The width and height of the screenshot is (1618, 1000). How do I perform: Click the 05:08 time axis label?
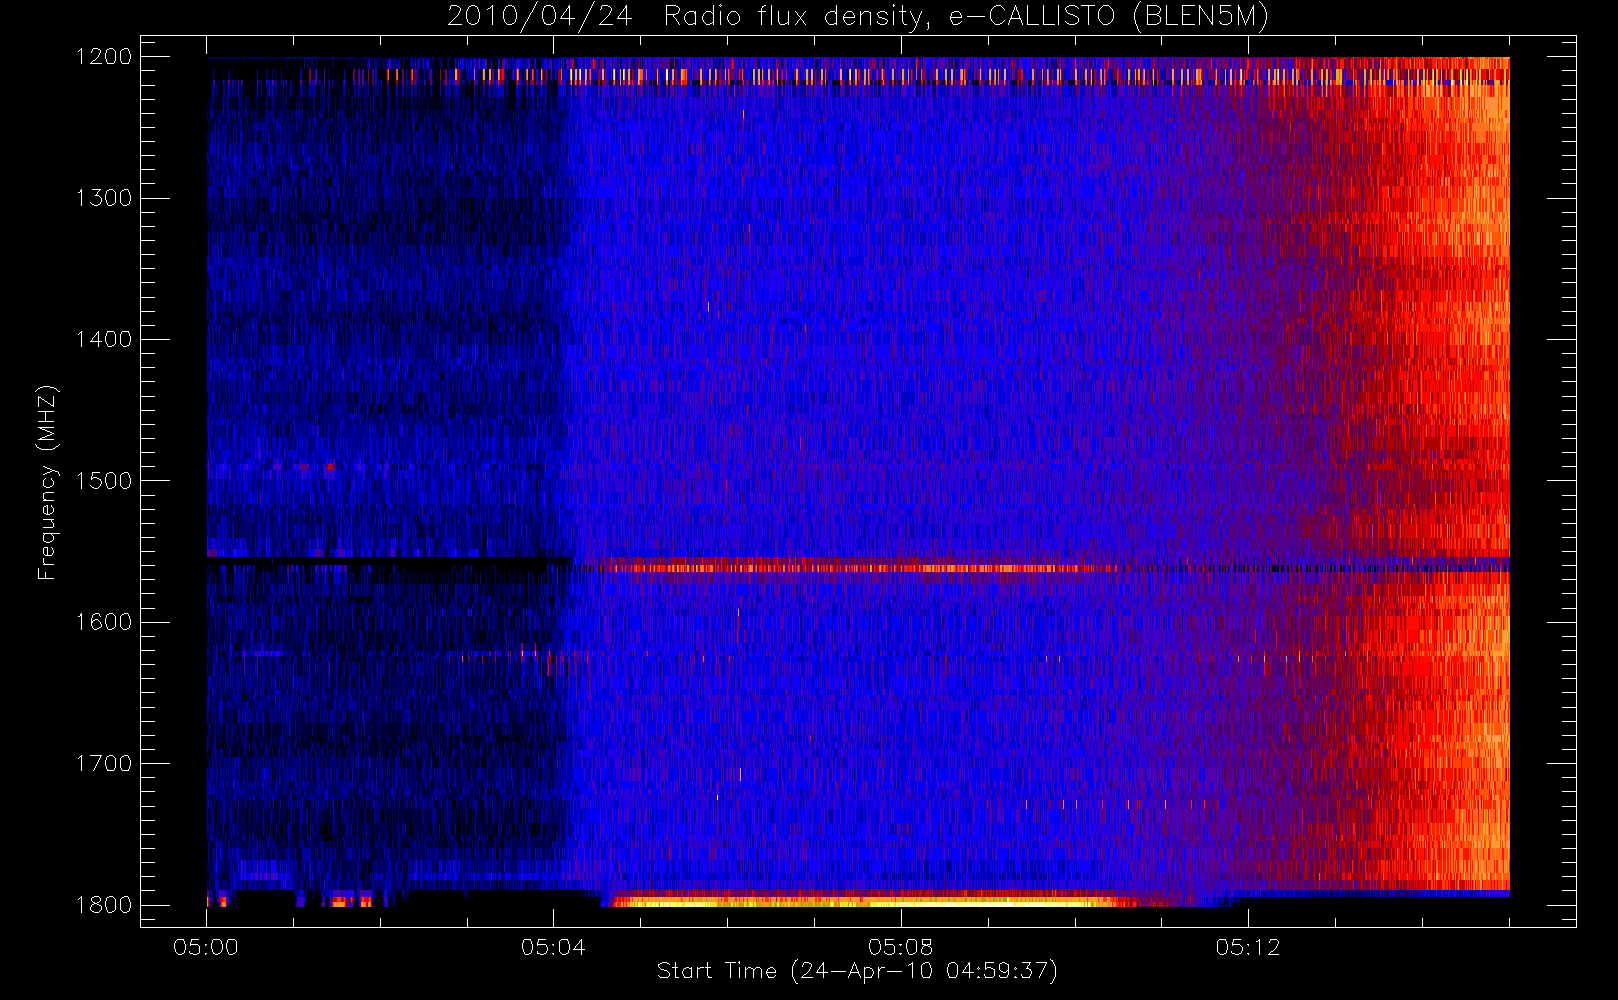(900, 947)
